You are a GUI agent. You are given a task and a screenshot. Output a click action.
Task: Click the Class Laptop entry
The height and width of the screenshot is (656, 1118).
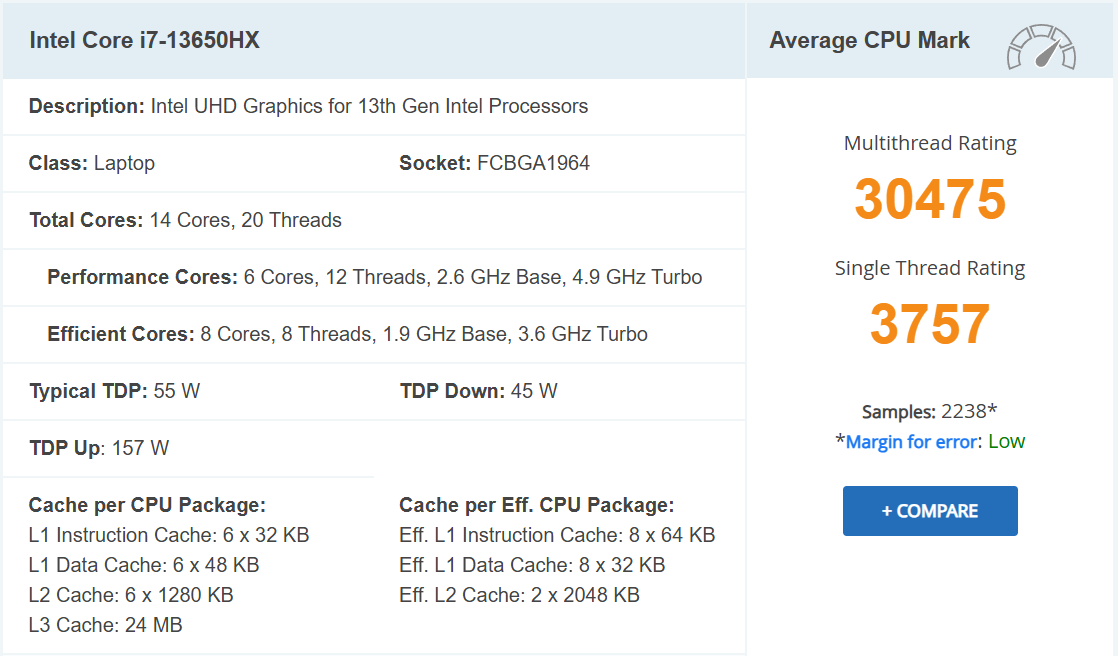(x=92, y=163)
